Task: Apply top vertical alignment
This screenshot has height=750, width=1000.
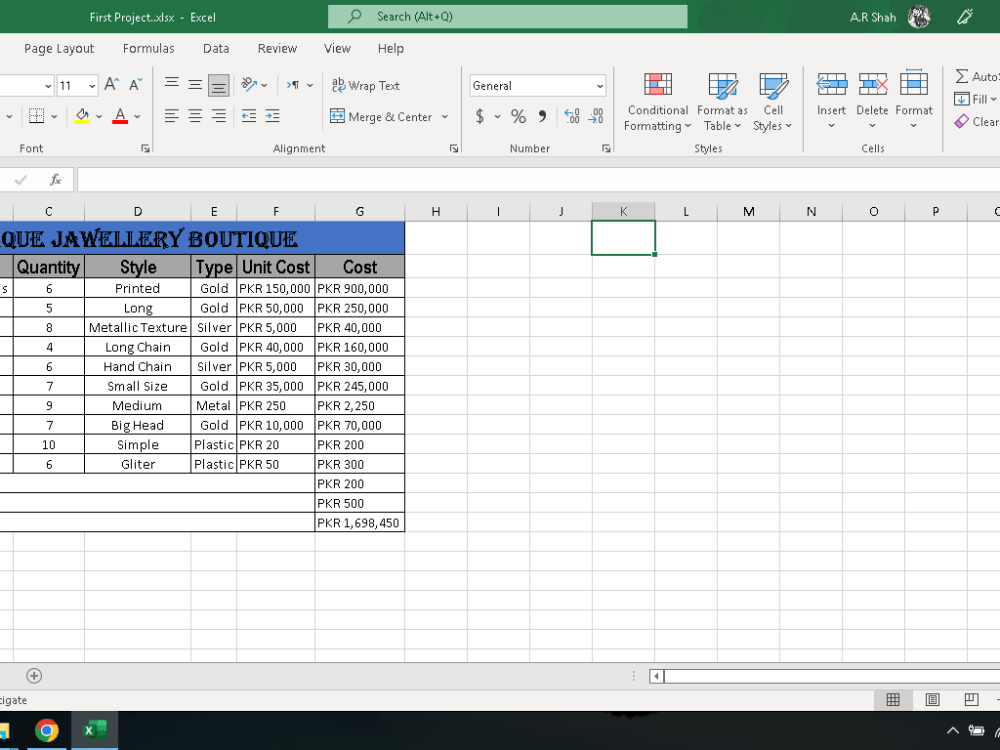Action: tap(172, 85)
